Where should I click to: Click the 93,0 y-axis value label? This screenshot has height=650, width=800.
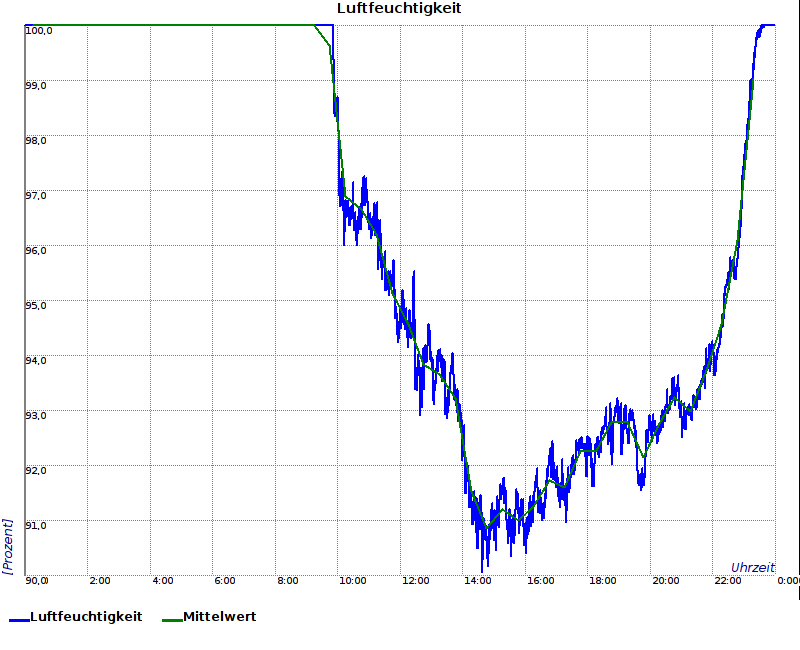point(36,414)
